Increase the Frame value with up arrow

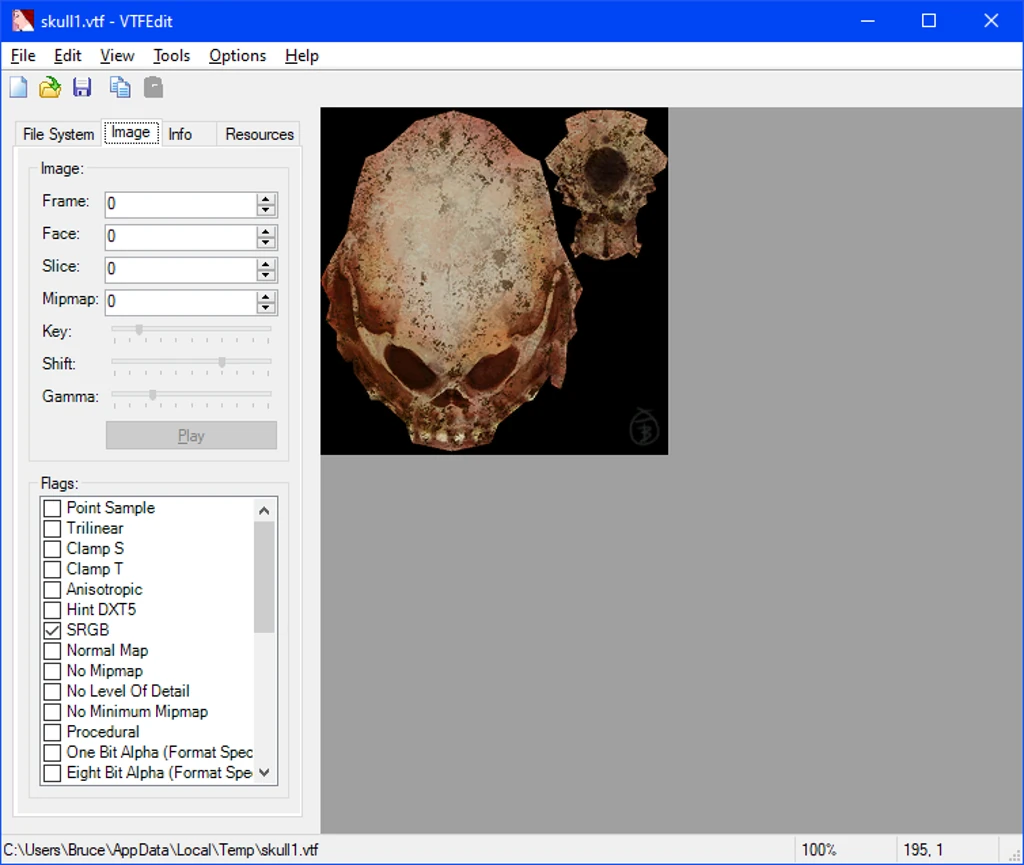click(265, 199)
